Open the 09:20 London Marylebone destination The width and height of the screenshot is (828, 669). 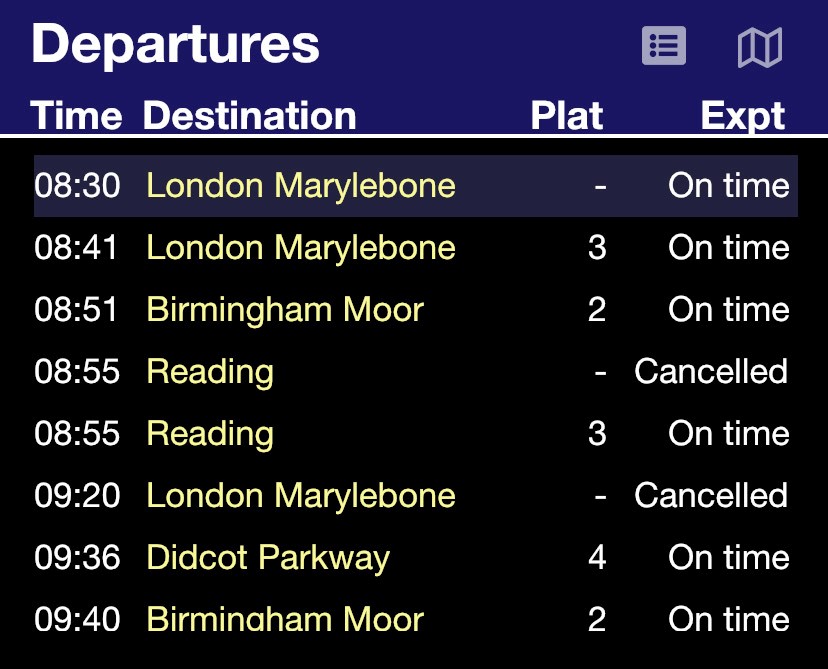click(x=300, y=496)
